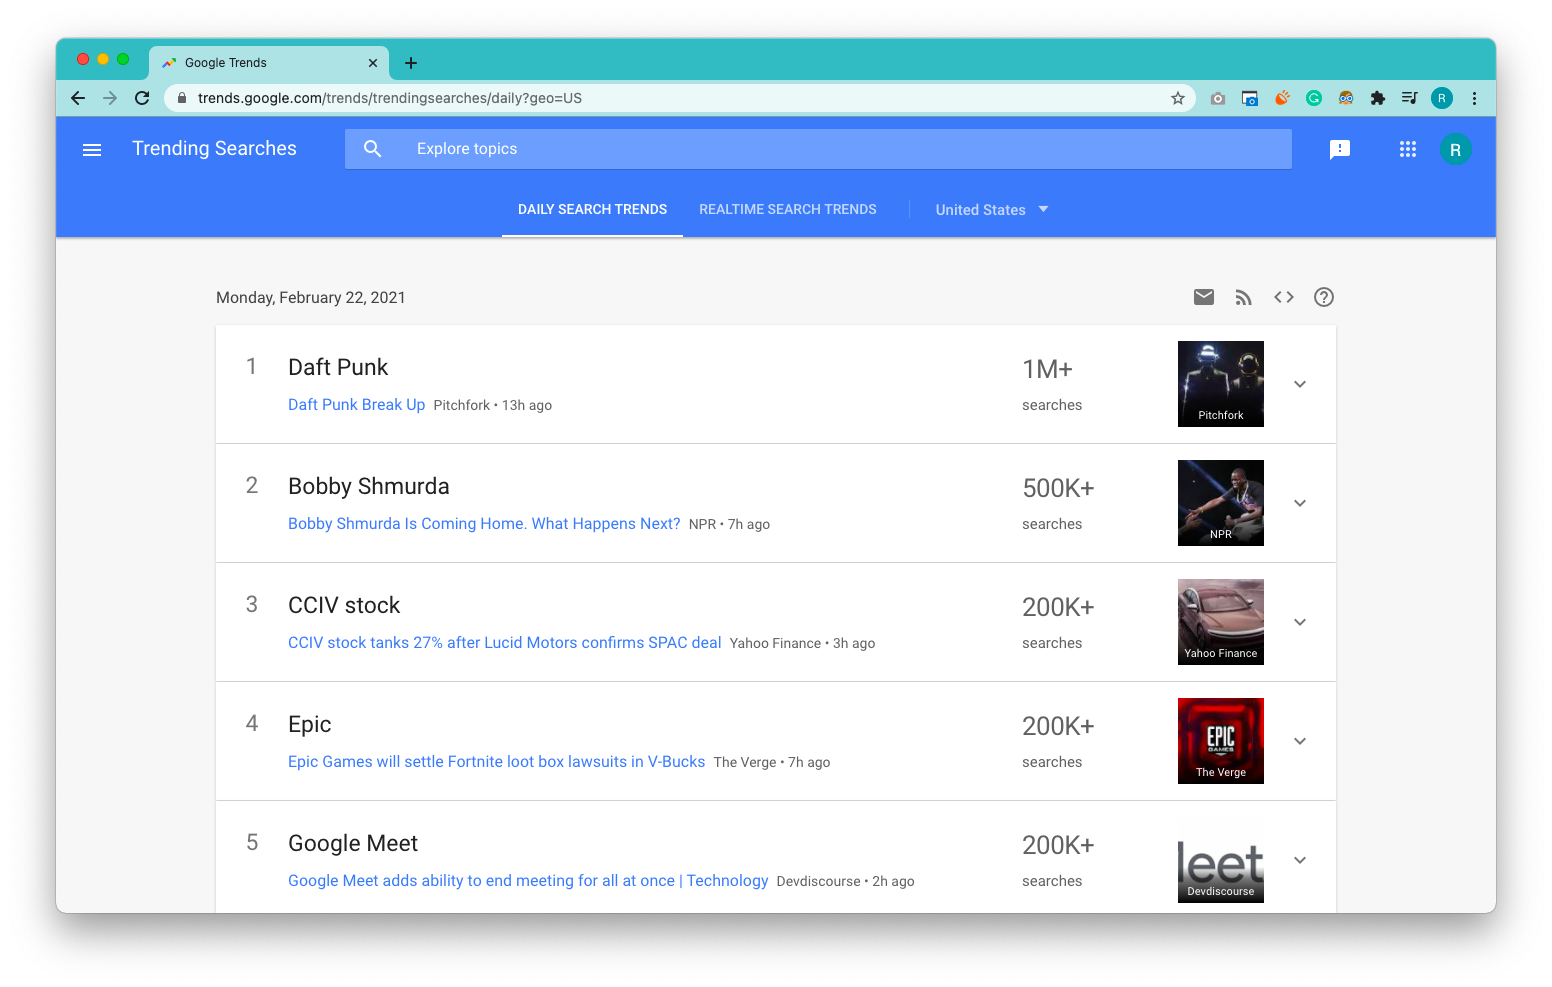Expand the Epic trend row
This screenshot has width=1552, height=987.
[1300, 741]
